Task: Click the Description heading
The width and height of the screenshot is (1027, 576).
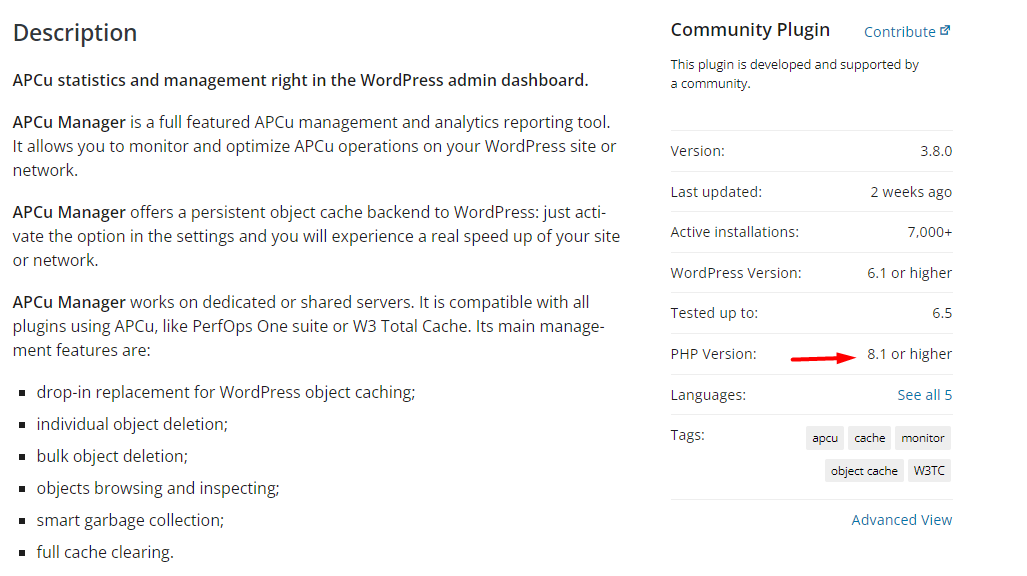Action: click(x=75, y=33)
